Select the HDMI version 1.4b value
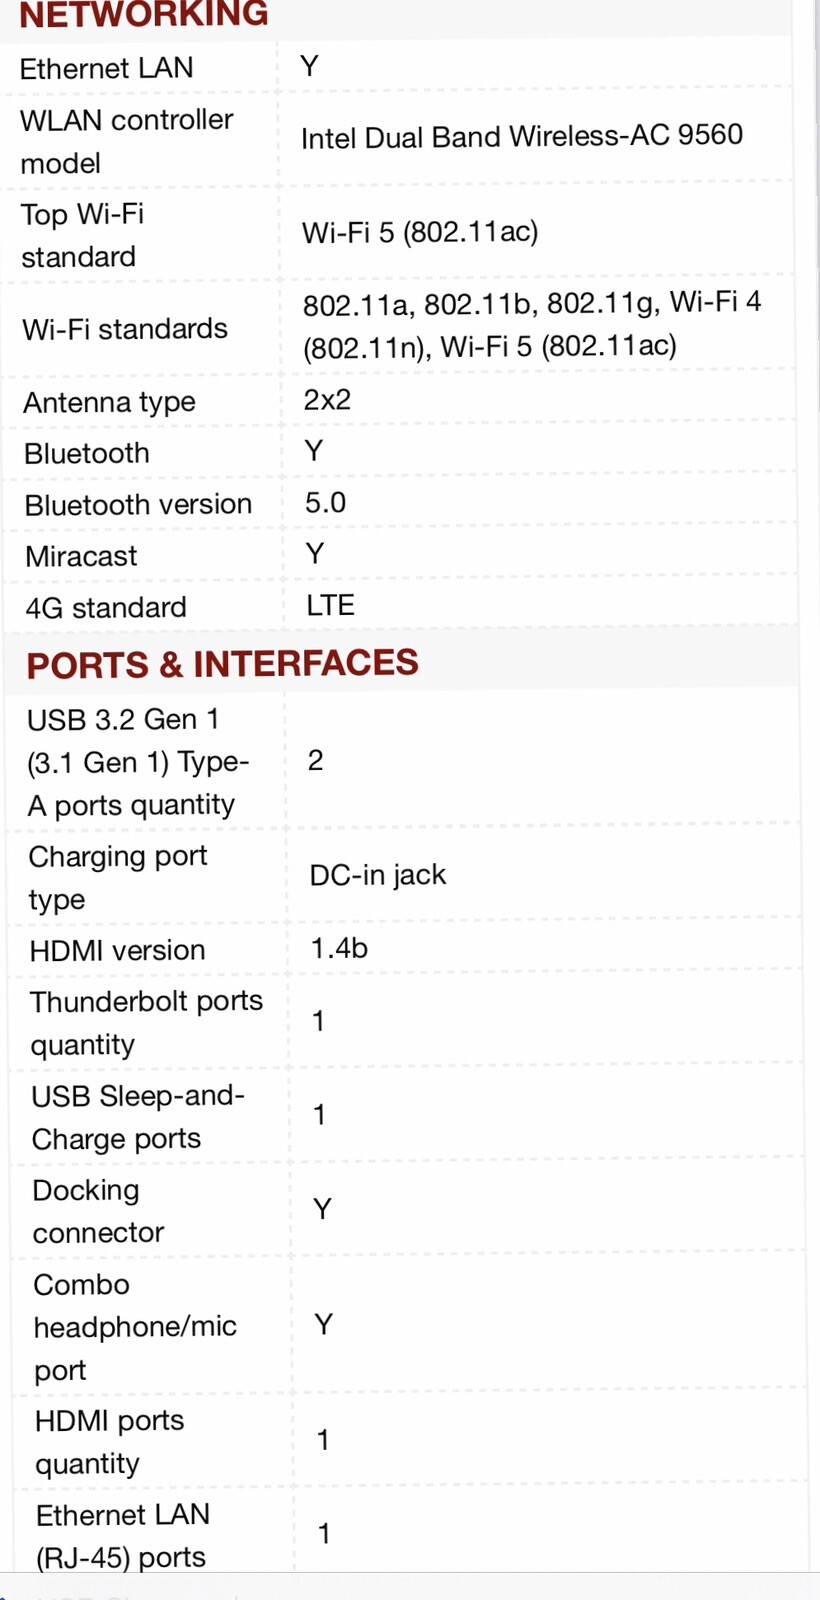 [339, 948]
